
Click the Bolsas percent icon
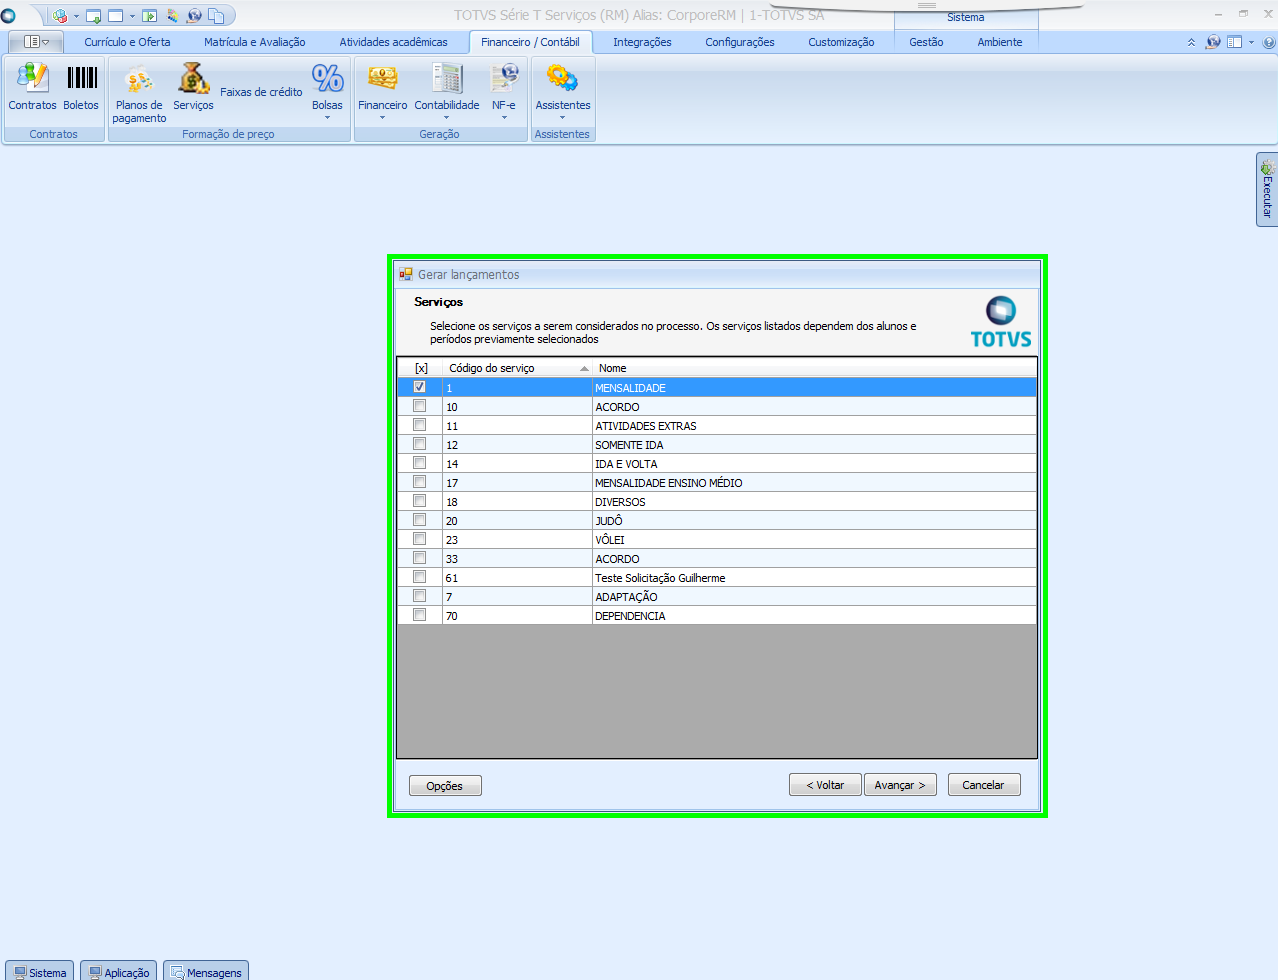click(327, 78)
